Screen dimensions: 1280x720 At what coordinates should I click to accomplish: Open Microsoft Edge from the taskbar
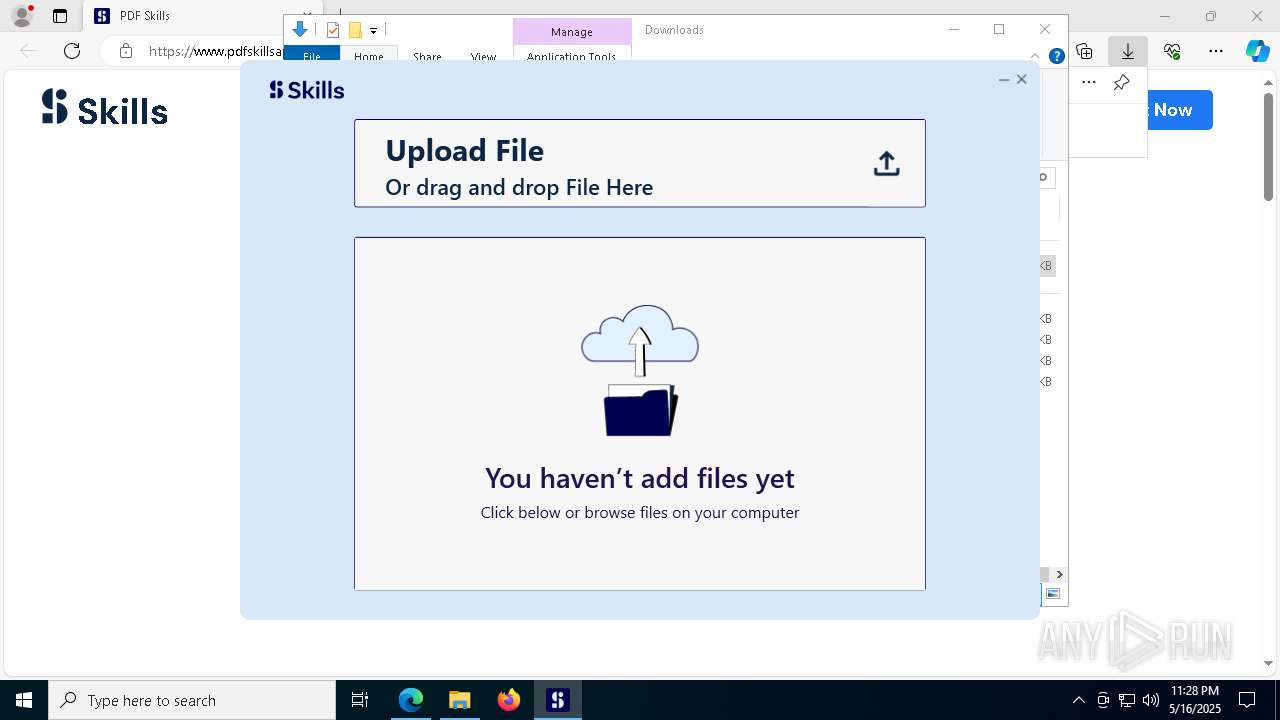coord(411,700)
